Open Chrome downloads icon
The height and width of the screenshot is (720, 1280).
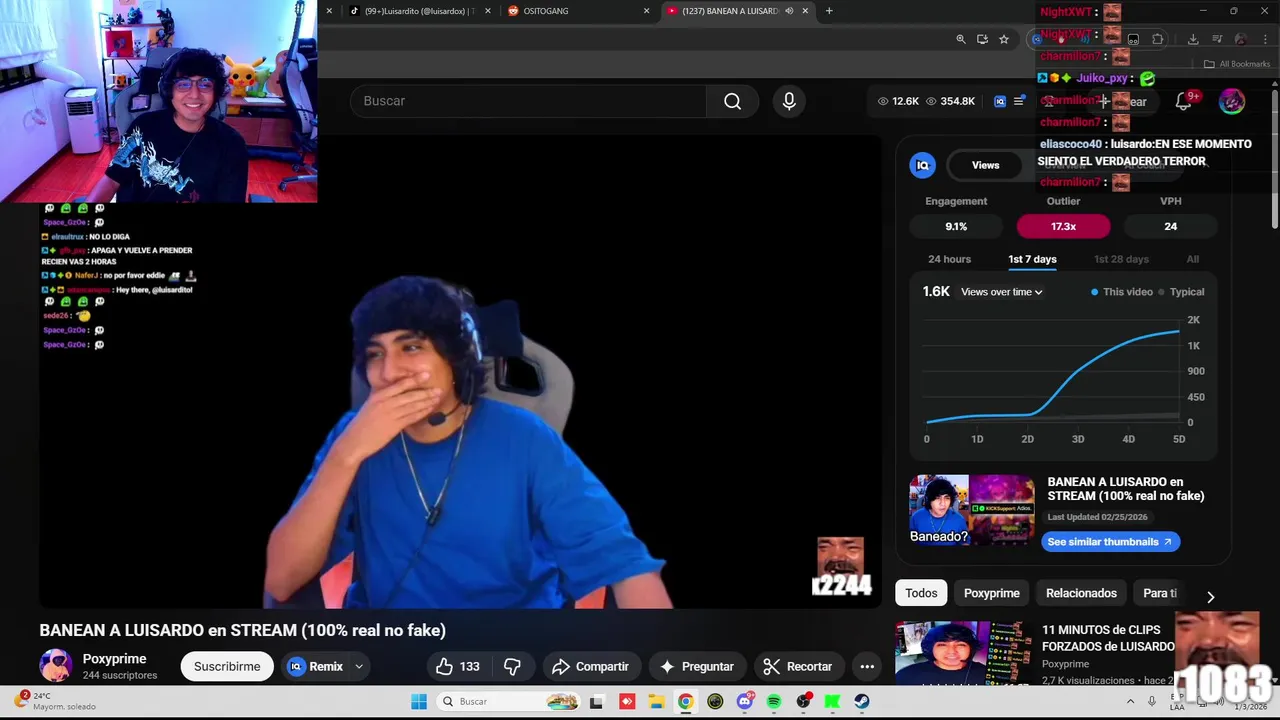[x=1193, y=39]
